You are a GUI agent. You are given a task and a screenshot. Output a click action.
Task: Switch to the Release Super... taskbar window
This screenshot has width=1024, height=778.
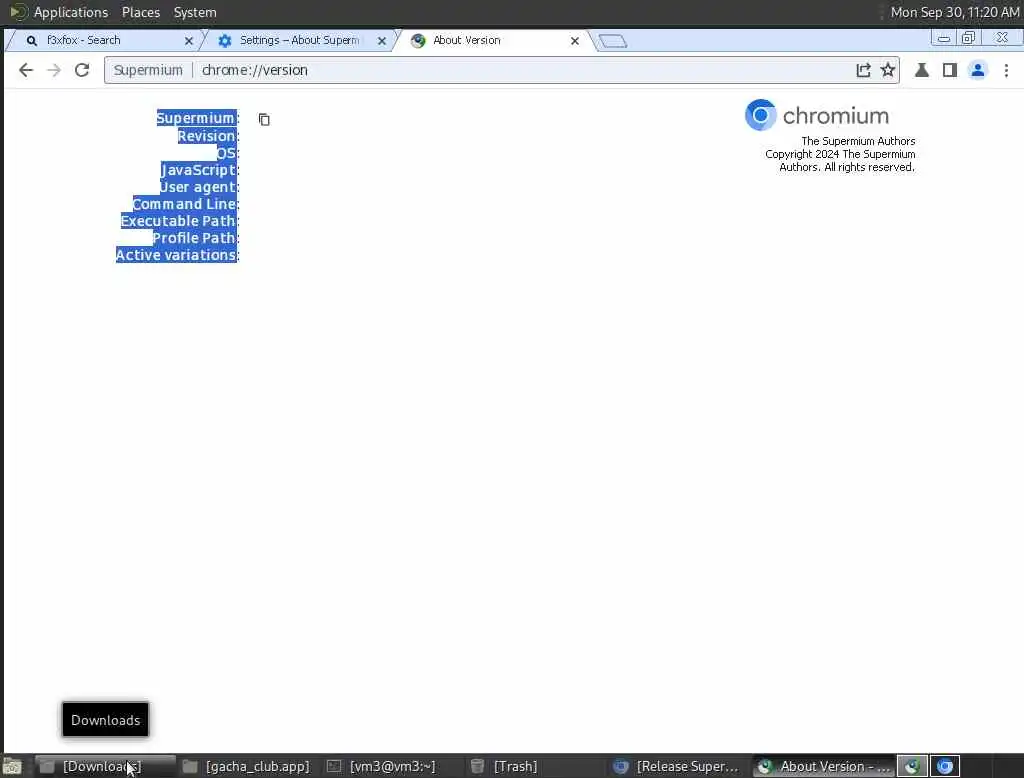[x=677, y=766]
